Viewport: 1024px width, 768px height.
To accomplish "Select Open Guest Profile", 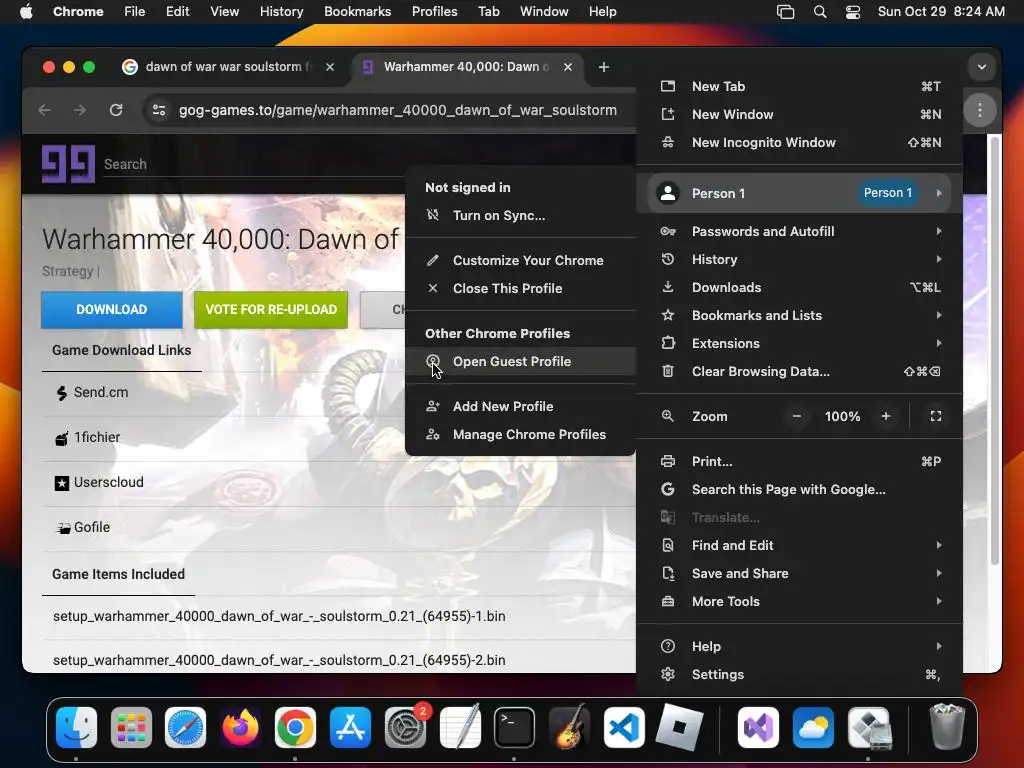I will pos(520,361).
